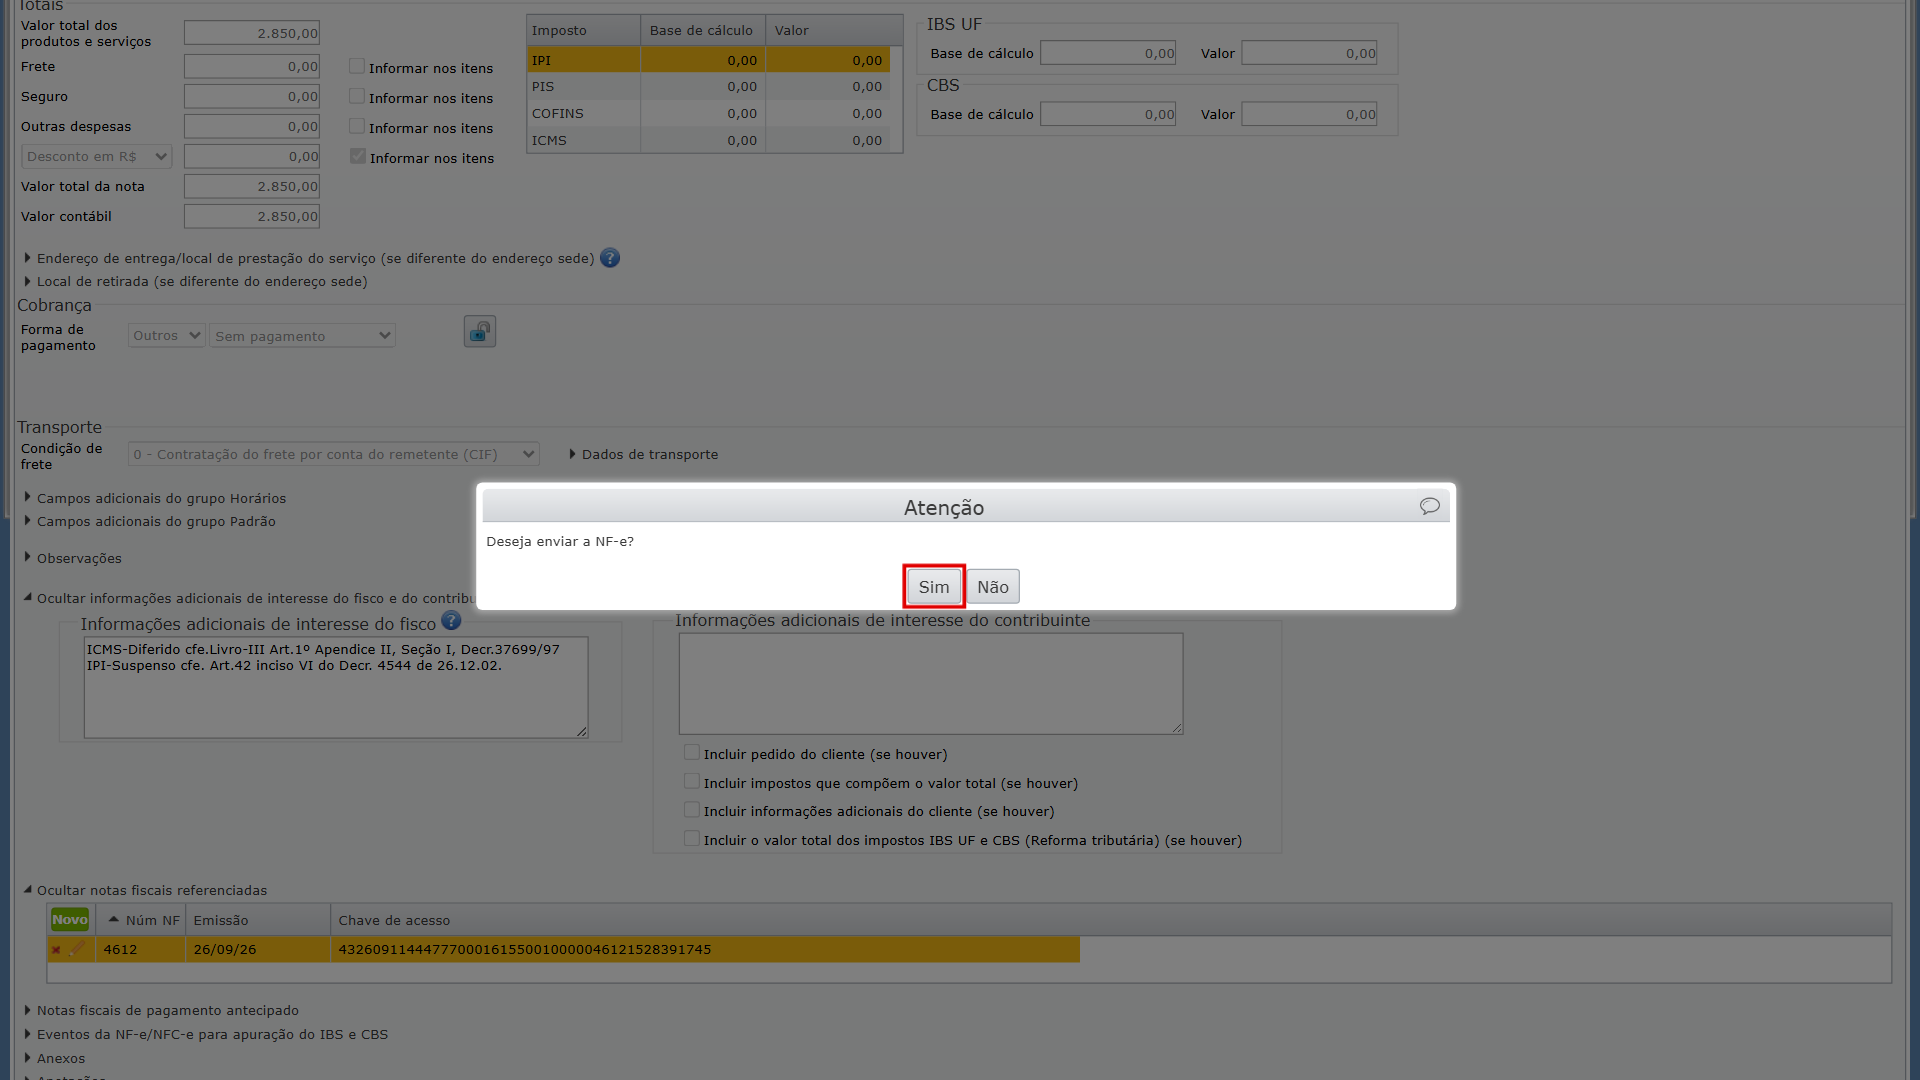Expand Campos adicionais do grupo Horários
This screenshot has height=1080, width=1920.
[x=155, y=498]
